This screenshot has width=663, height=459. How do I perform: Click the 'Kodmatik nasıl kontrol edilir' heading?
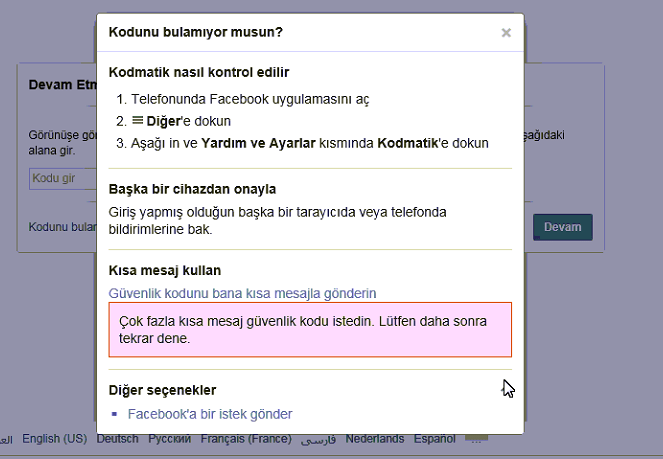point(199,72)
